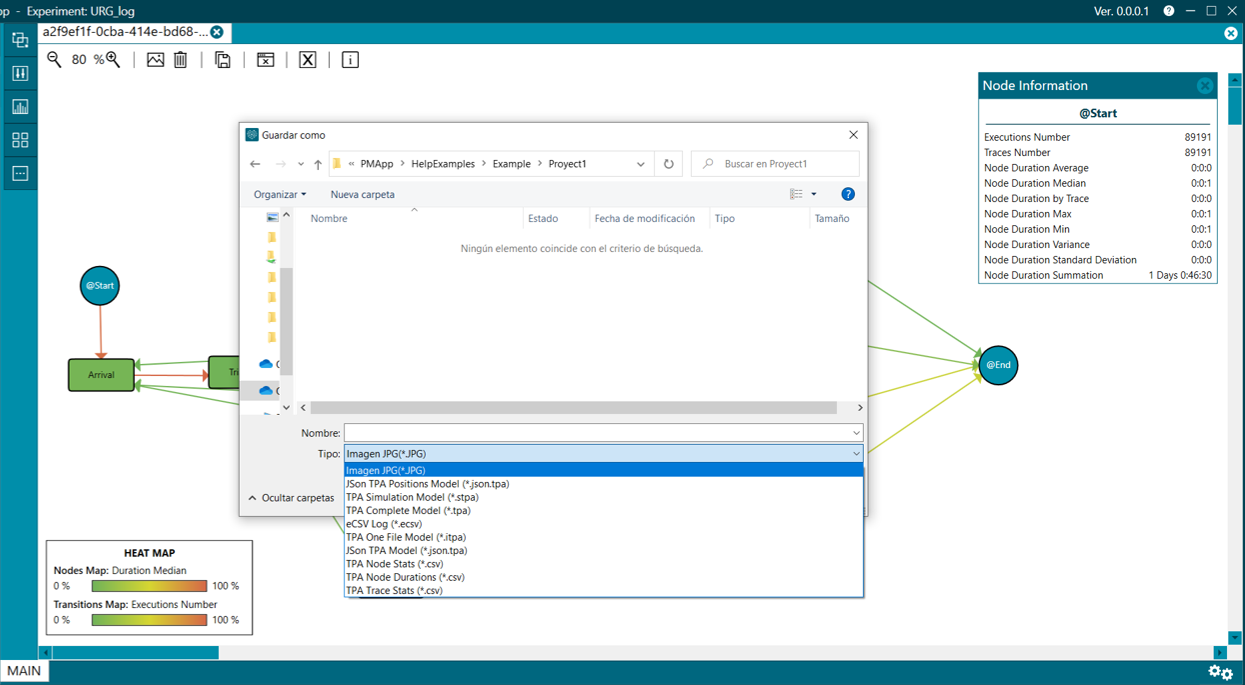Click the back arrow in save dialog
The height and width of the screenshot is (685, 1245).
tap(255, 164)
